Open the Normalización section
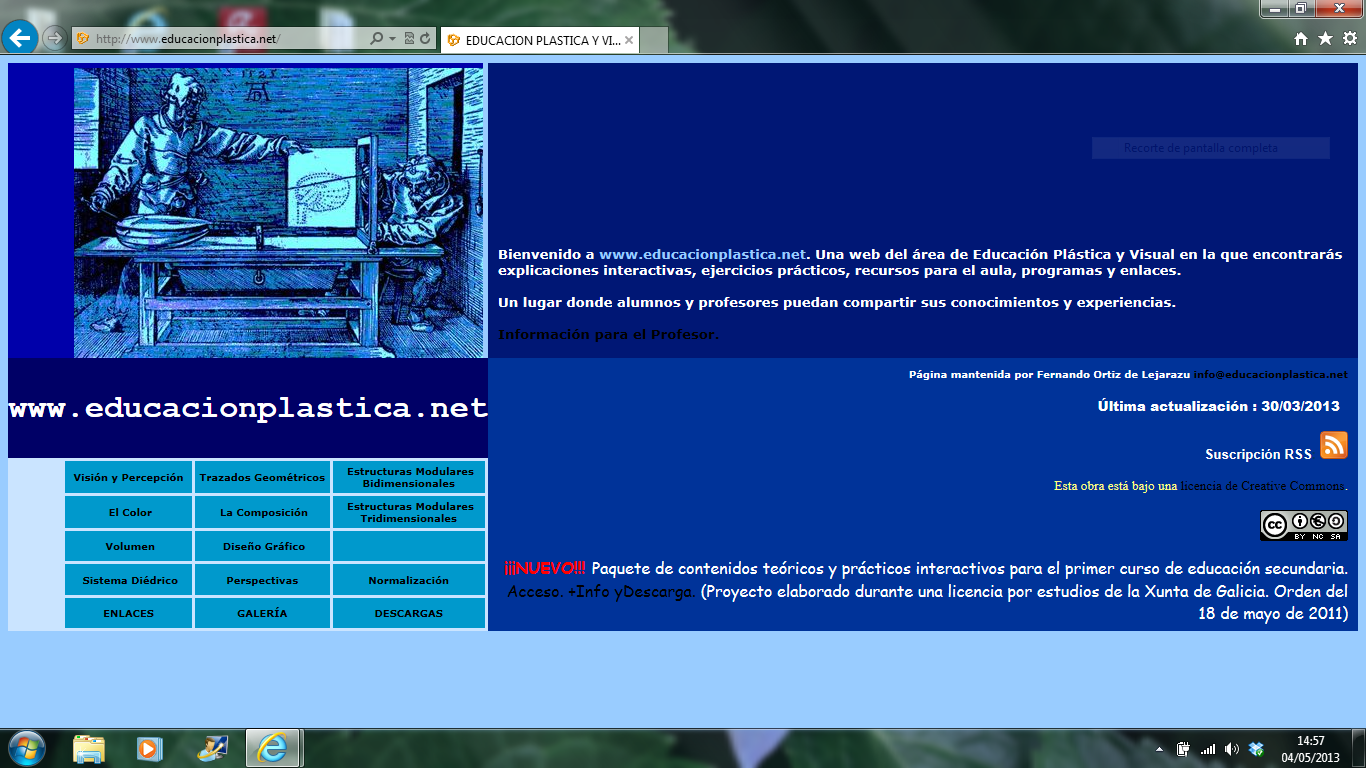This screenshot has width=1366, height=768. pos(410,580)
